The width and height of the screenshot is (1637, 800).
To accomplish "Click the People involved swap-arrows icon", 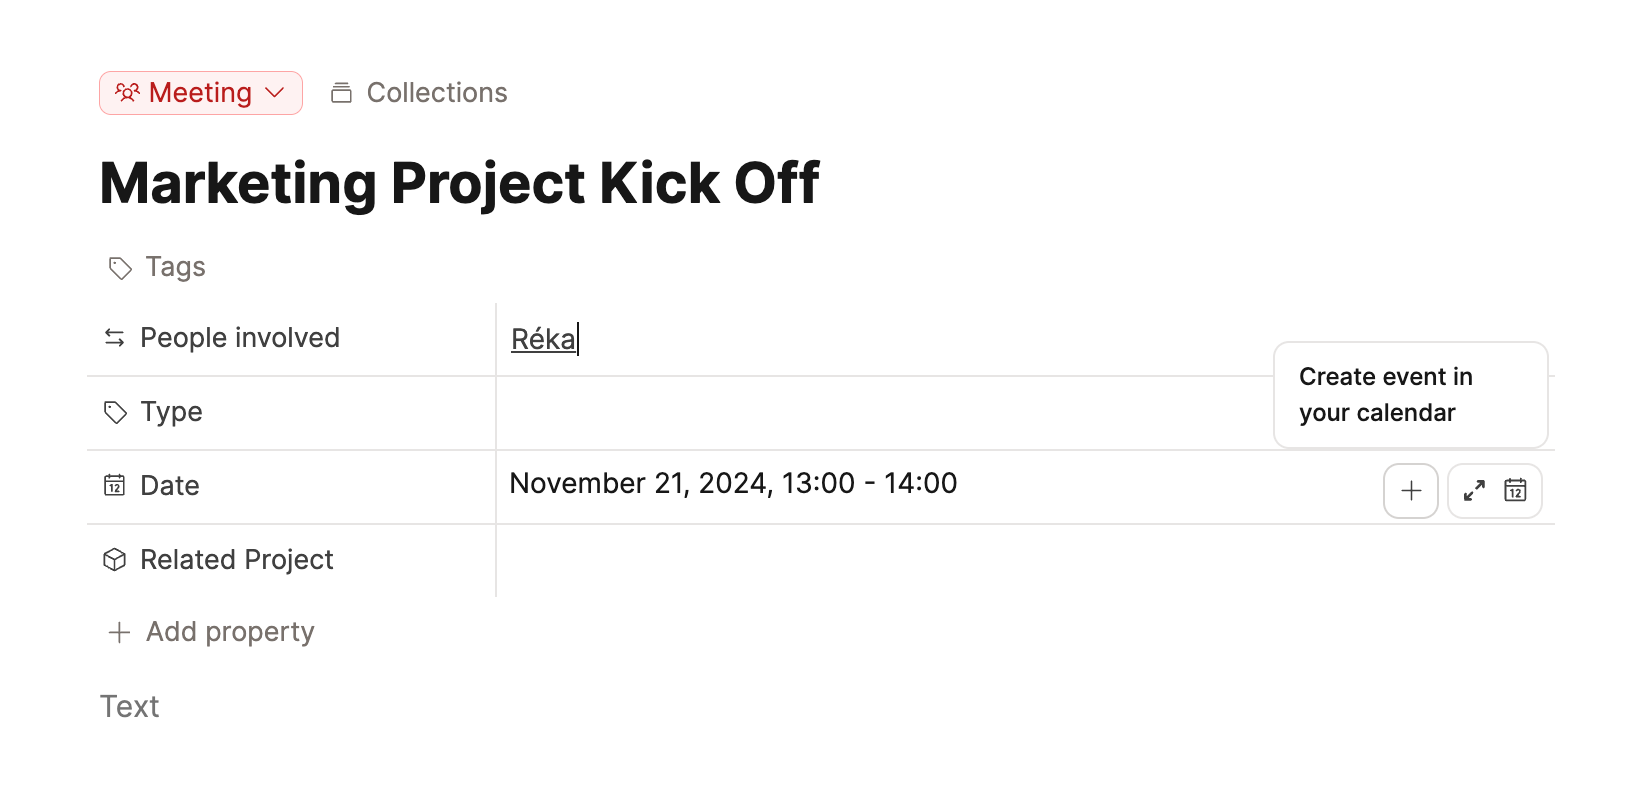I will tap(114, 337).
